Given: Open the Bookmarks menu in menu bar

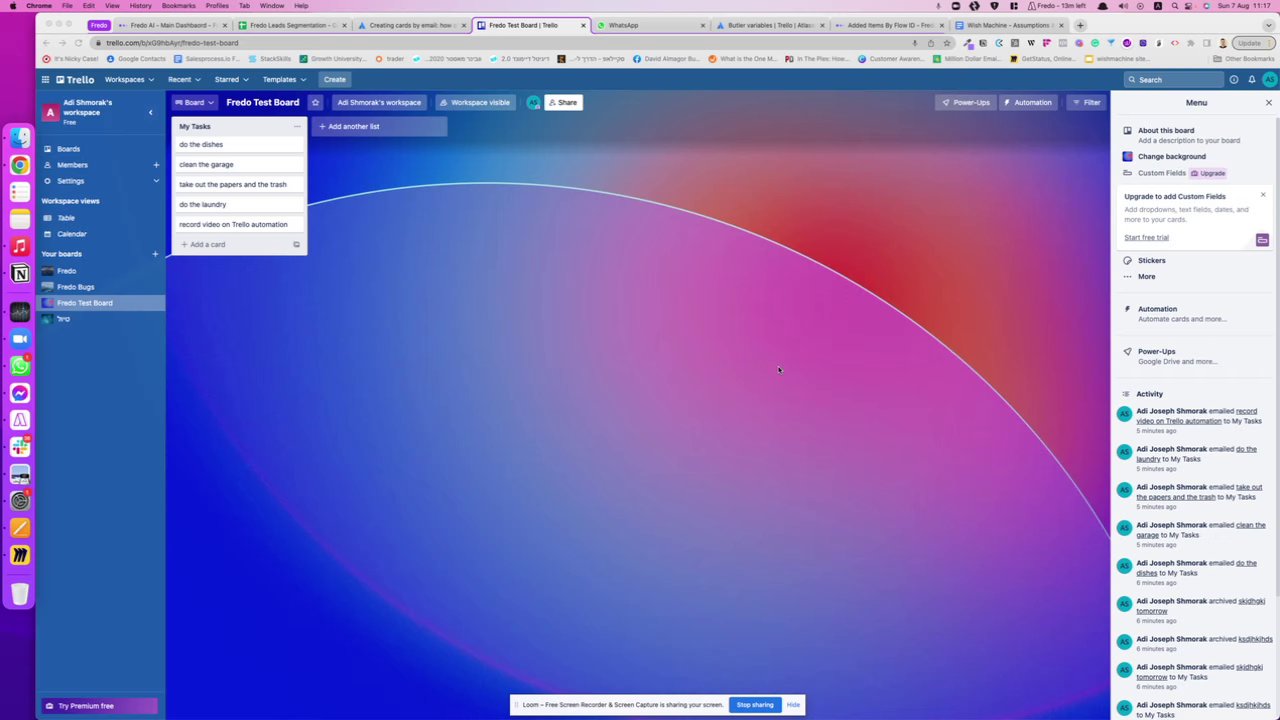Looking at the screenshot, I should click(x=178, y=6).
